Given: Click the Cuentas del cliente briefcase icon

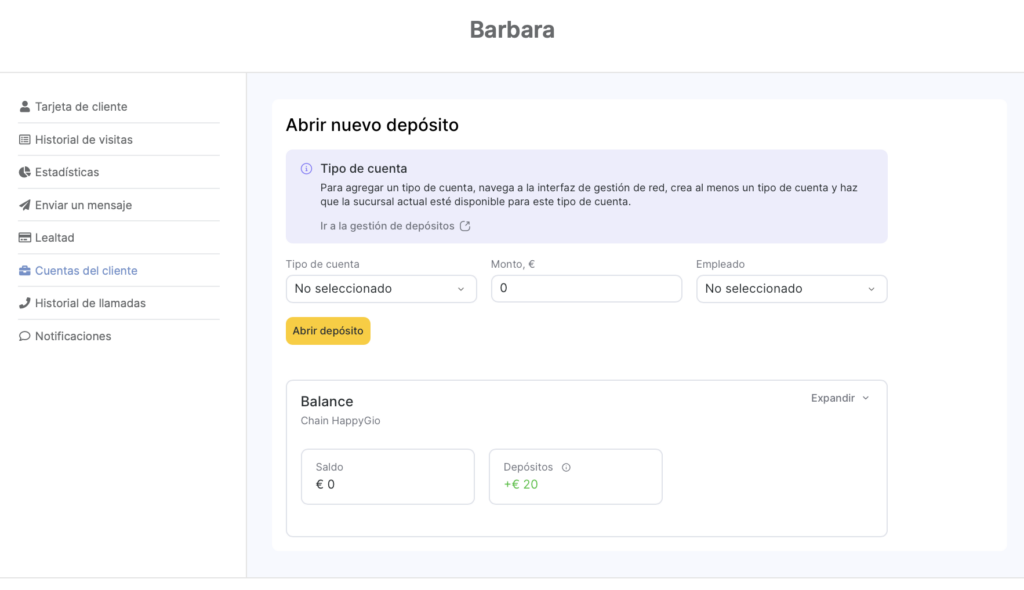Looking at the screenshot, I should pyautogui.click(x=25, y=271).
